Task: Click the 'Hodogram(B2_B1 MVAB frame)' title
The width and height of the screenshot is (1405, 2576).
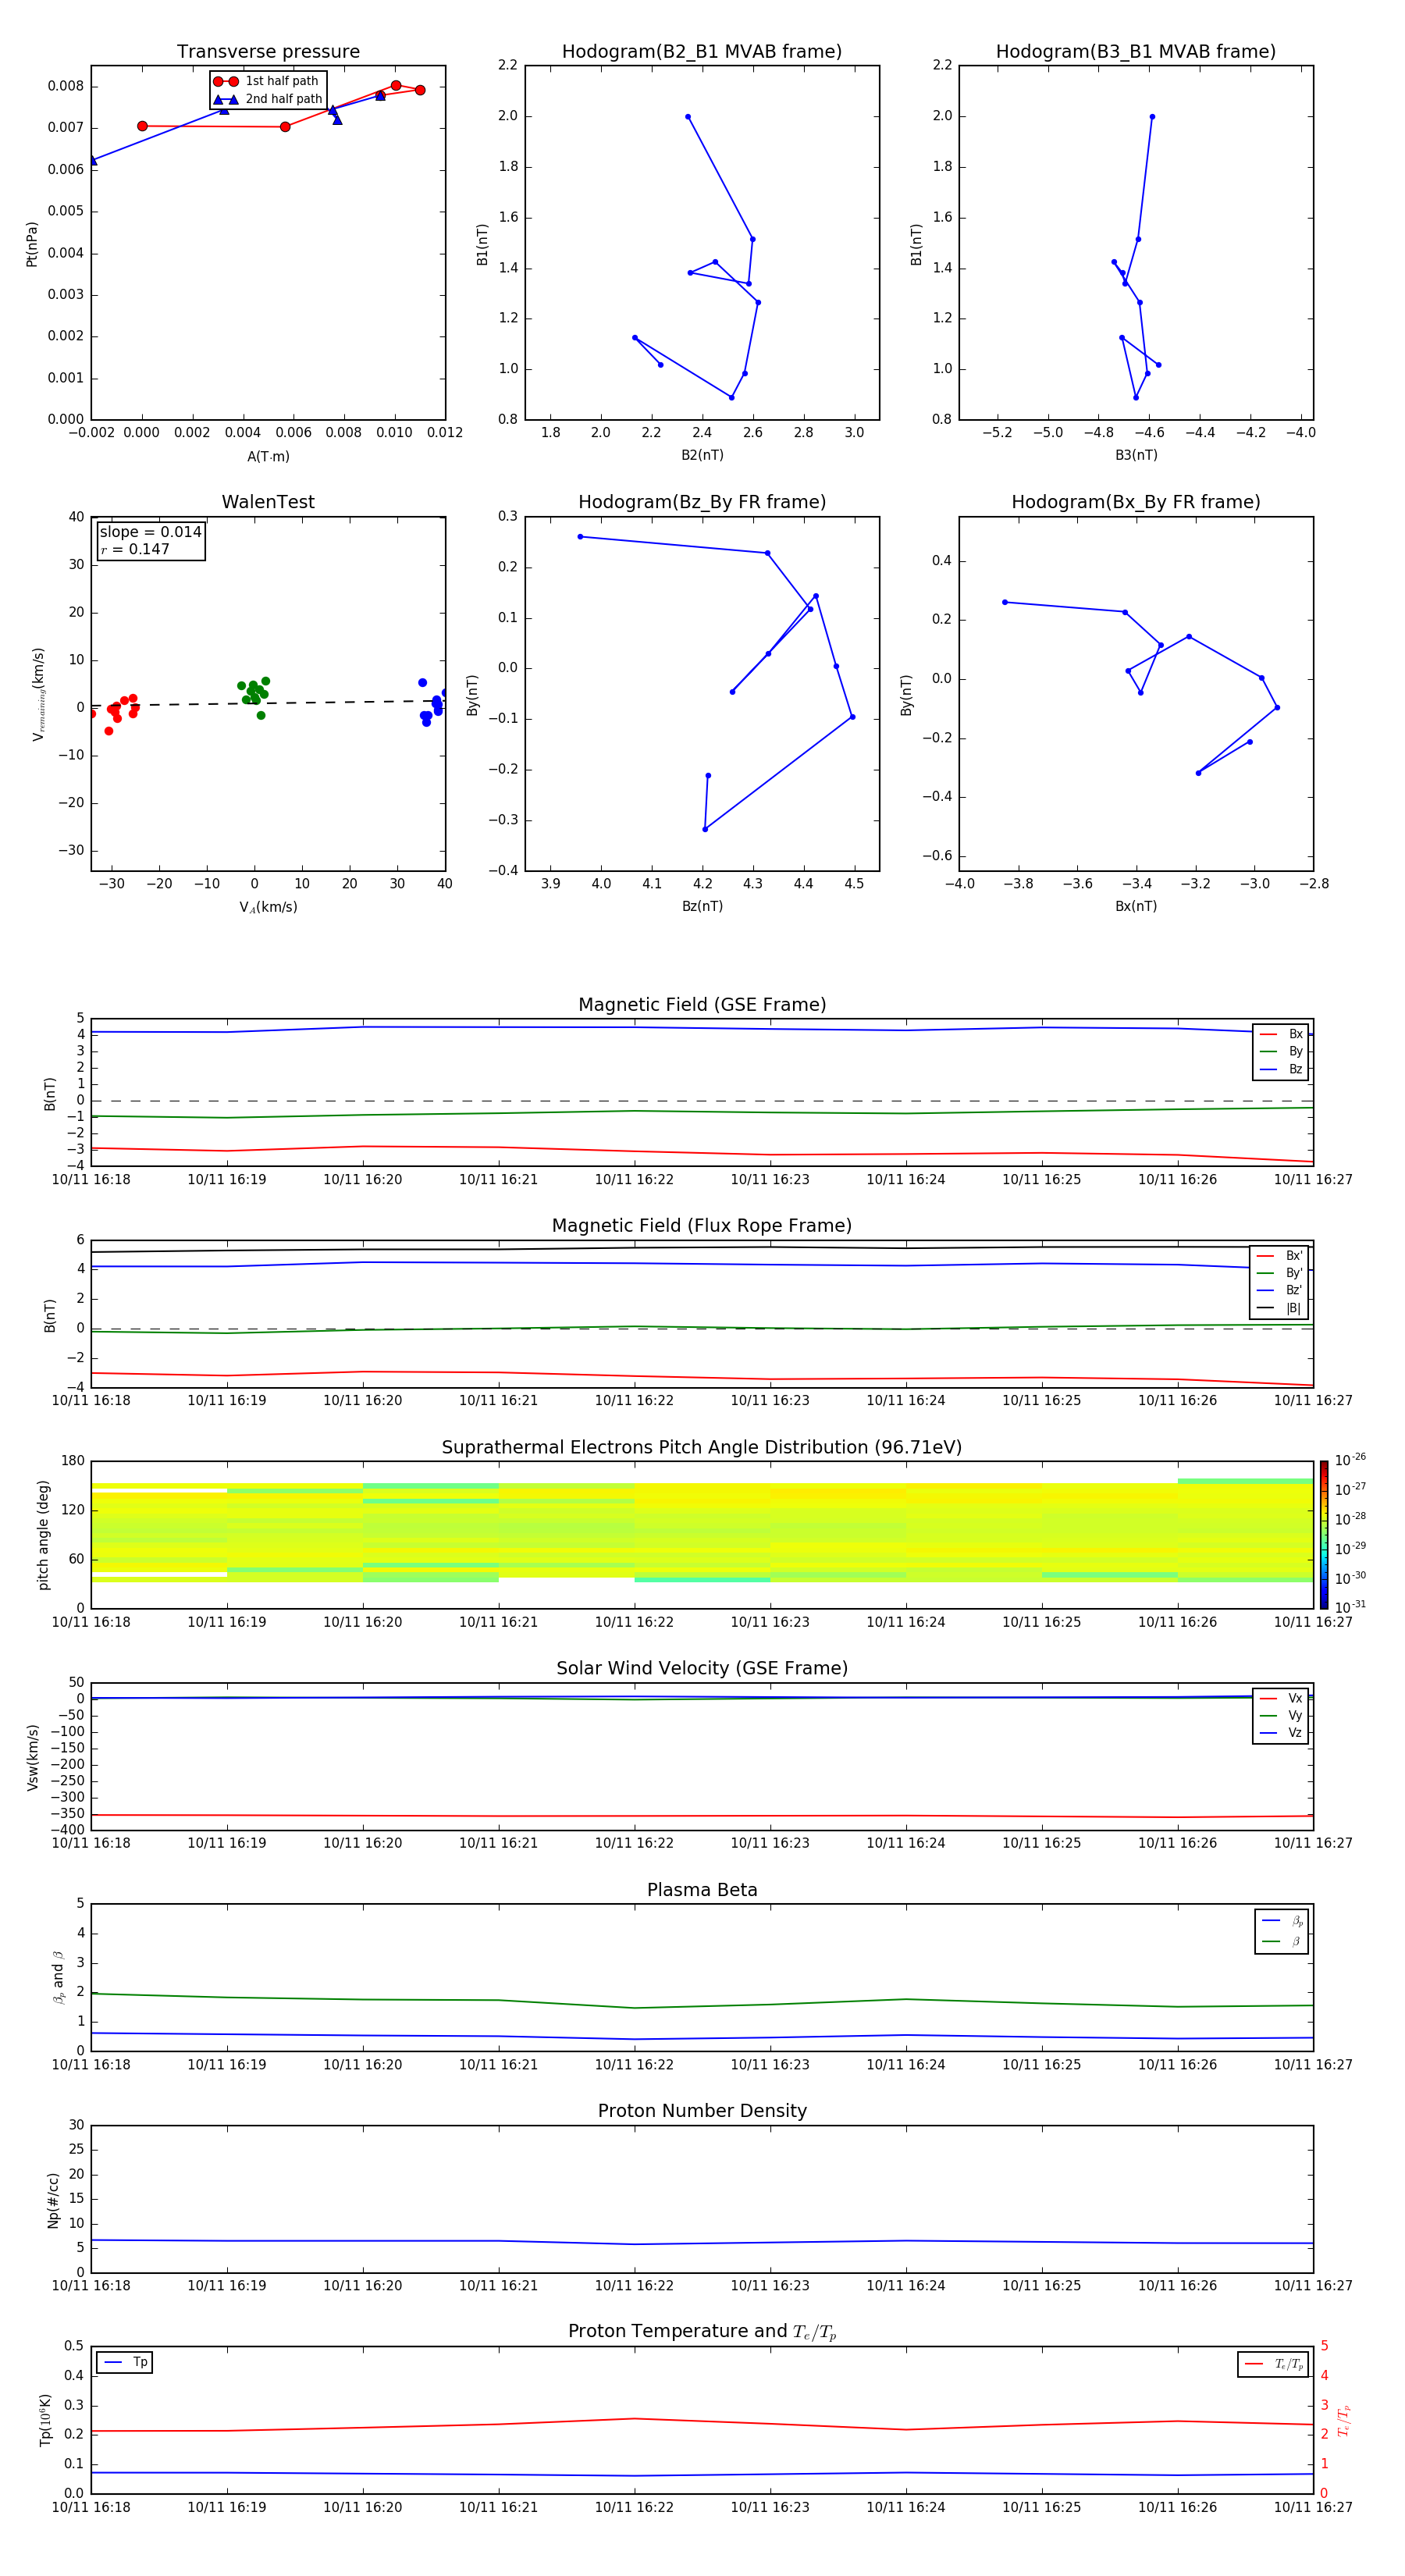Action: pyautogui.click(x=702, y=52)
